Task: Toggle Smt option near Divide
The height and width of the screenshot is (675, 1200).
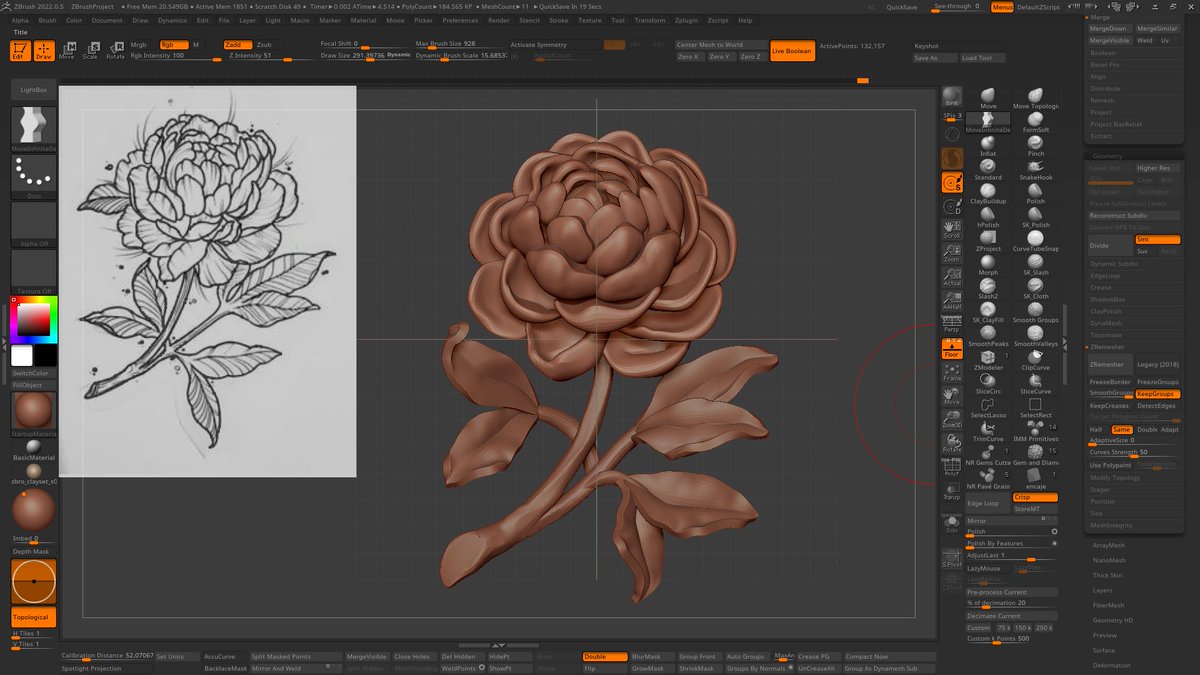Action: click(1157, 240)
